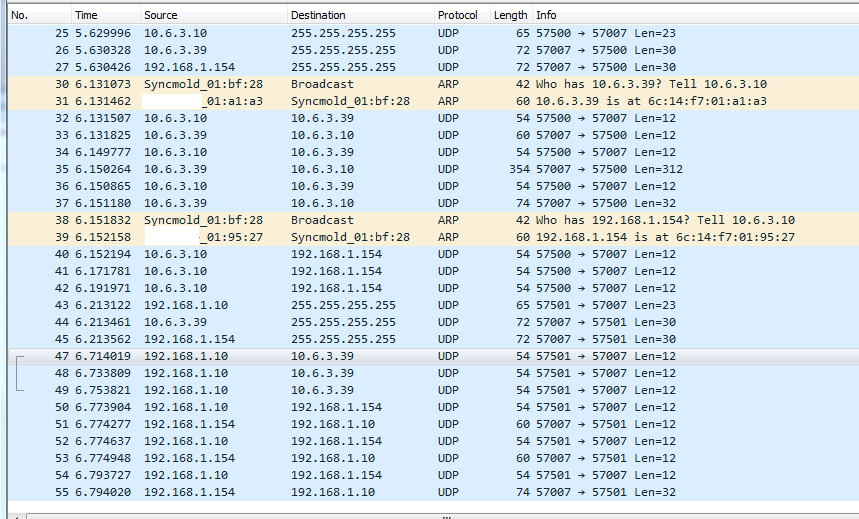Click the Source column header
Screen dimensions: 859x519
pos(214,15)
